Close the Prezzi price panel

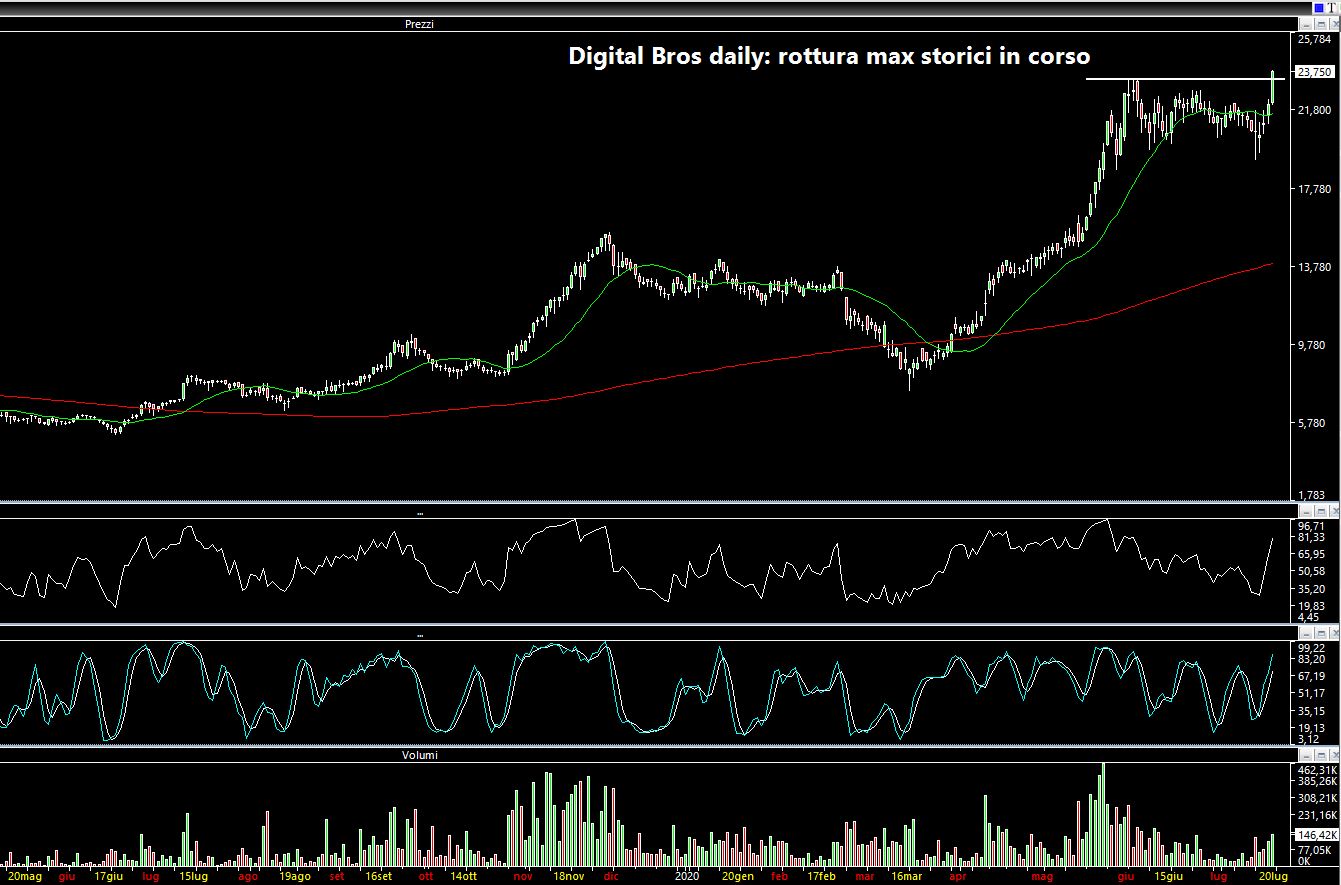click(x=1334, y=23)
